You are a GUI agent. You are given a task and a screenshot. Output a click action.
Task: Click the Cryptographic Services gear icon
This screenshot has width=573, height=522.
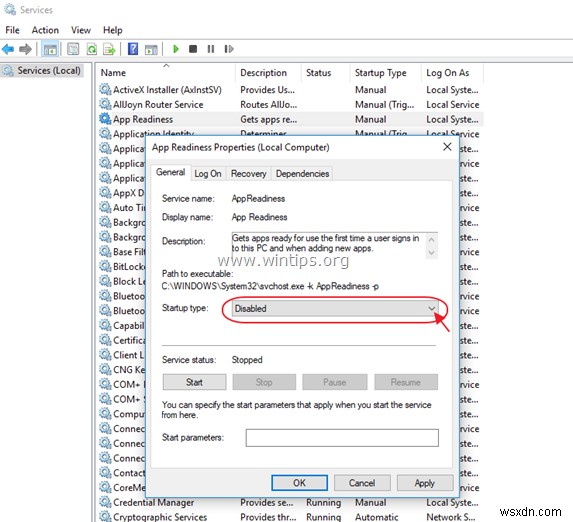[x=105, y=517]
